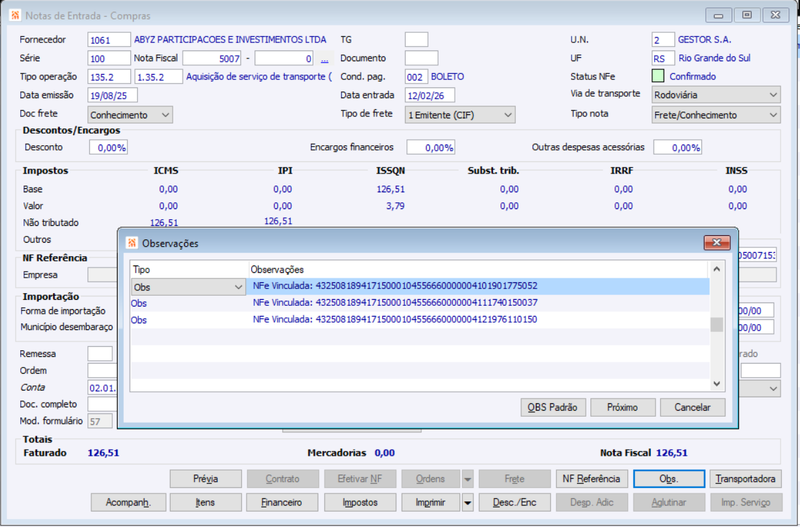800x527 pixels.
Task: Click the Próximo button
Action: (x=622, y=408)
